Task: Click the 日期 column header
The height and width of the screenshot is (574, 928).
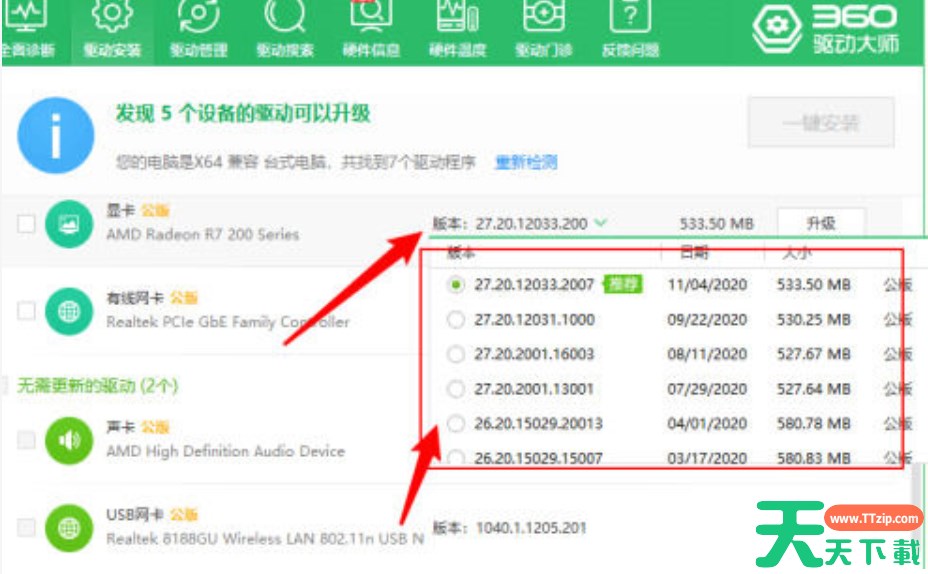Action: [x=694, y=253]
